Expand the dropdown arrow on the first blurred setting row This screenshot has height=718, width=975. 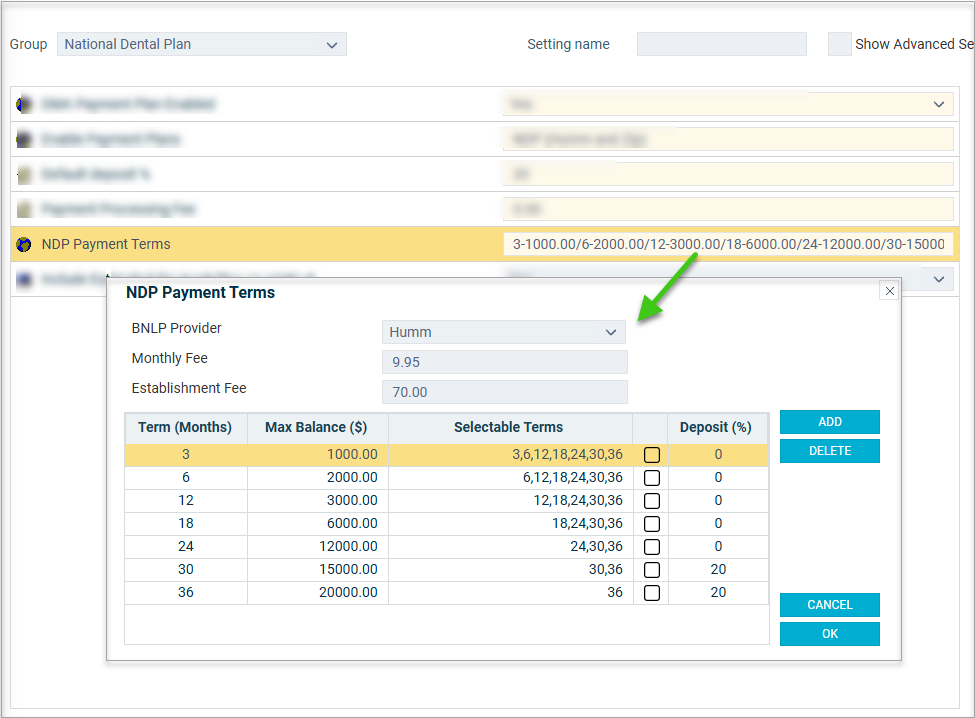939,104
